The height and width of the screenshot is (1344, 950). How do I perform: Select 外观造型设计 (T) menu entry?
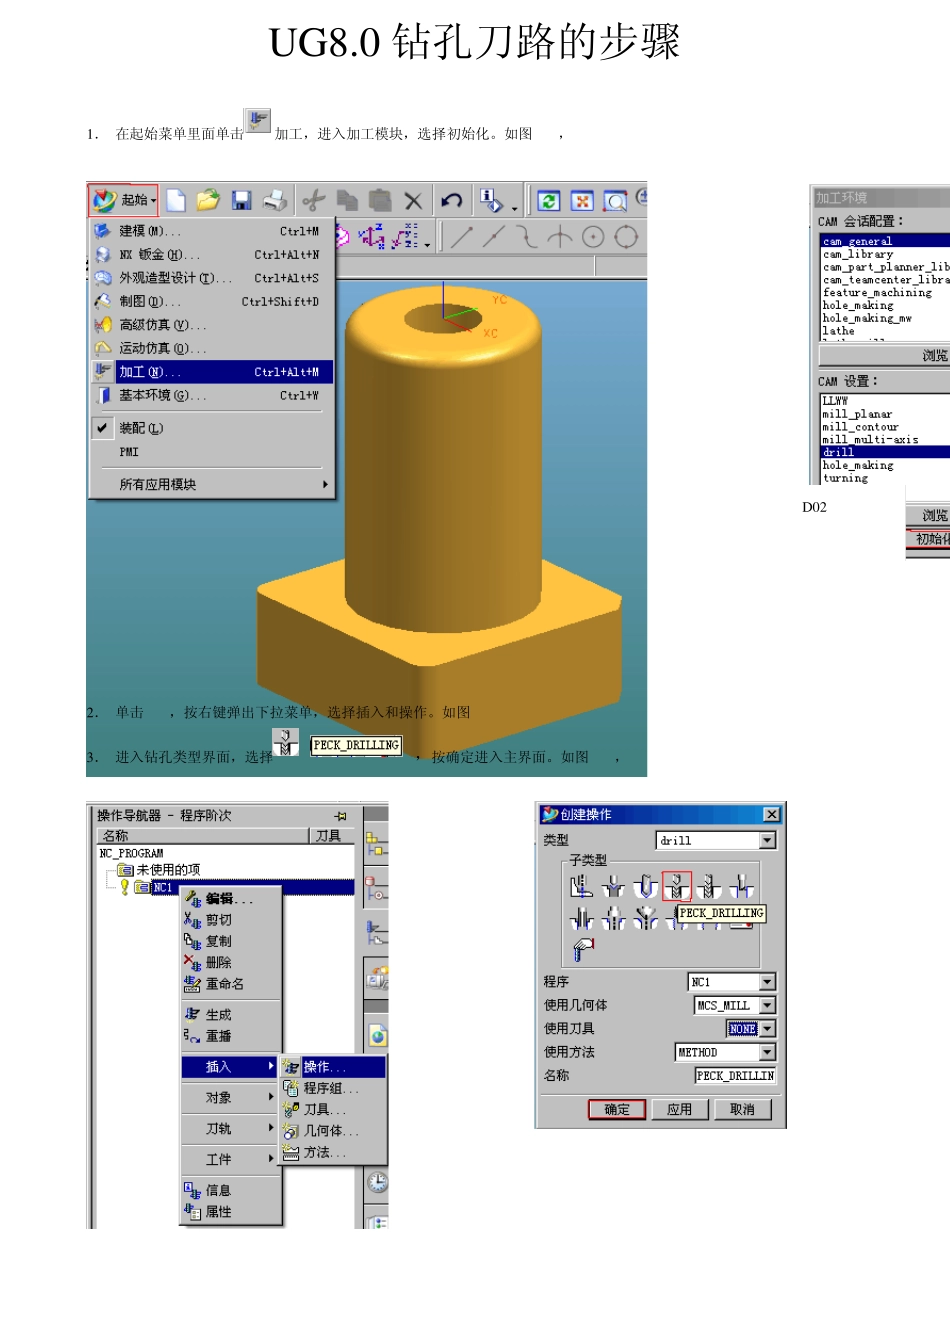coord(211,278)
